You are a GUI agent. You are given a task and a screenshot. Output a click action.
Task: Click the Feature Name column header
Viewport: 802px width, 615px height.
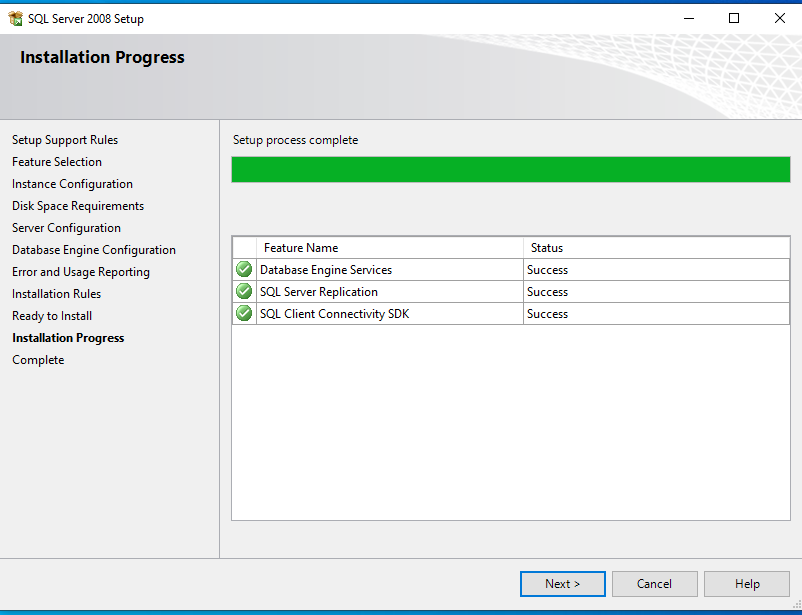pyautogui.click(x=390, y=248)
